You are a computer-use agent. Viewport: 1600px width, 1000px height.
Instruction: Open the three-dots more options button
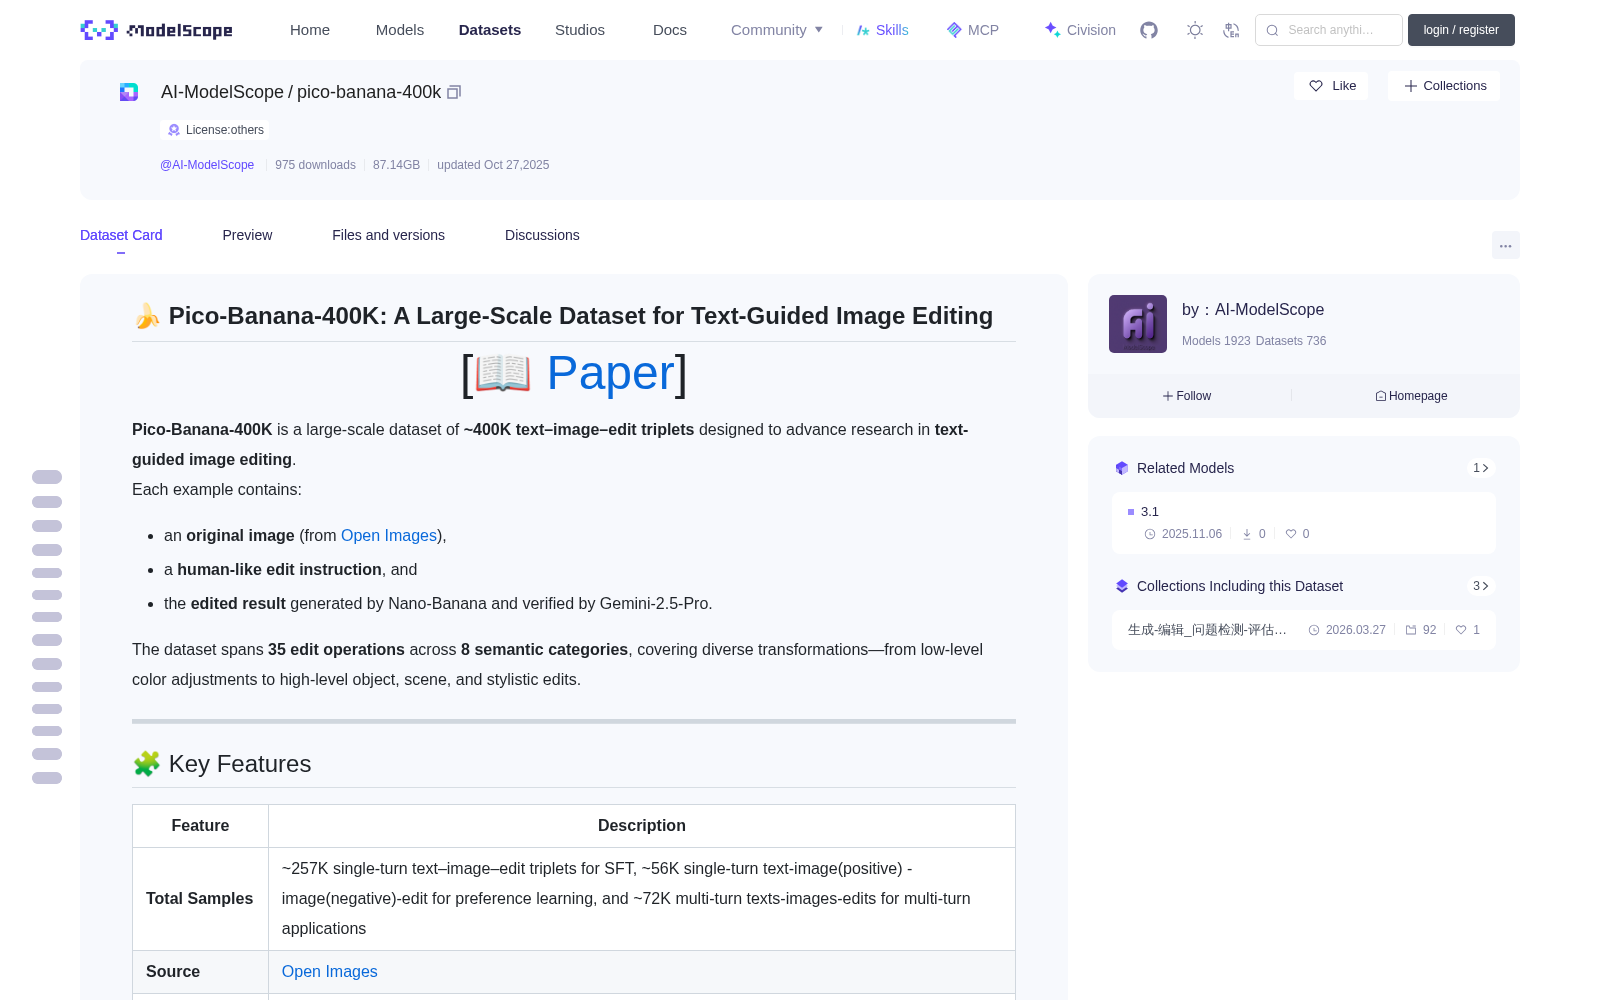1506,245
